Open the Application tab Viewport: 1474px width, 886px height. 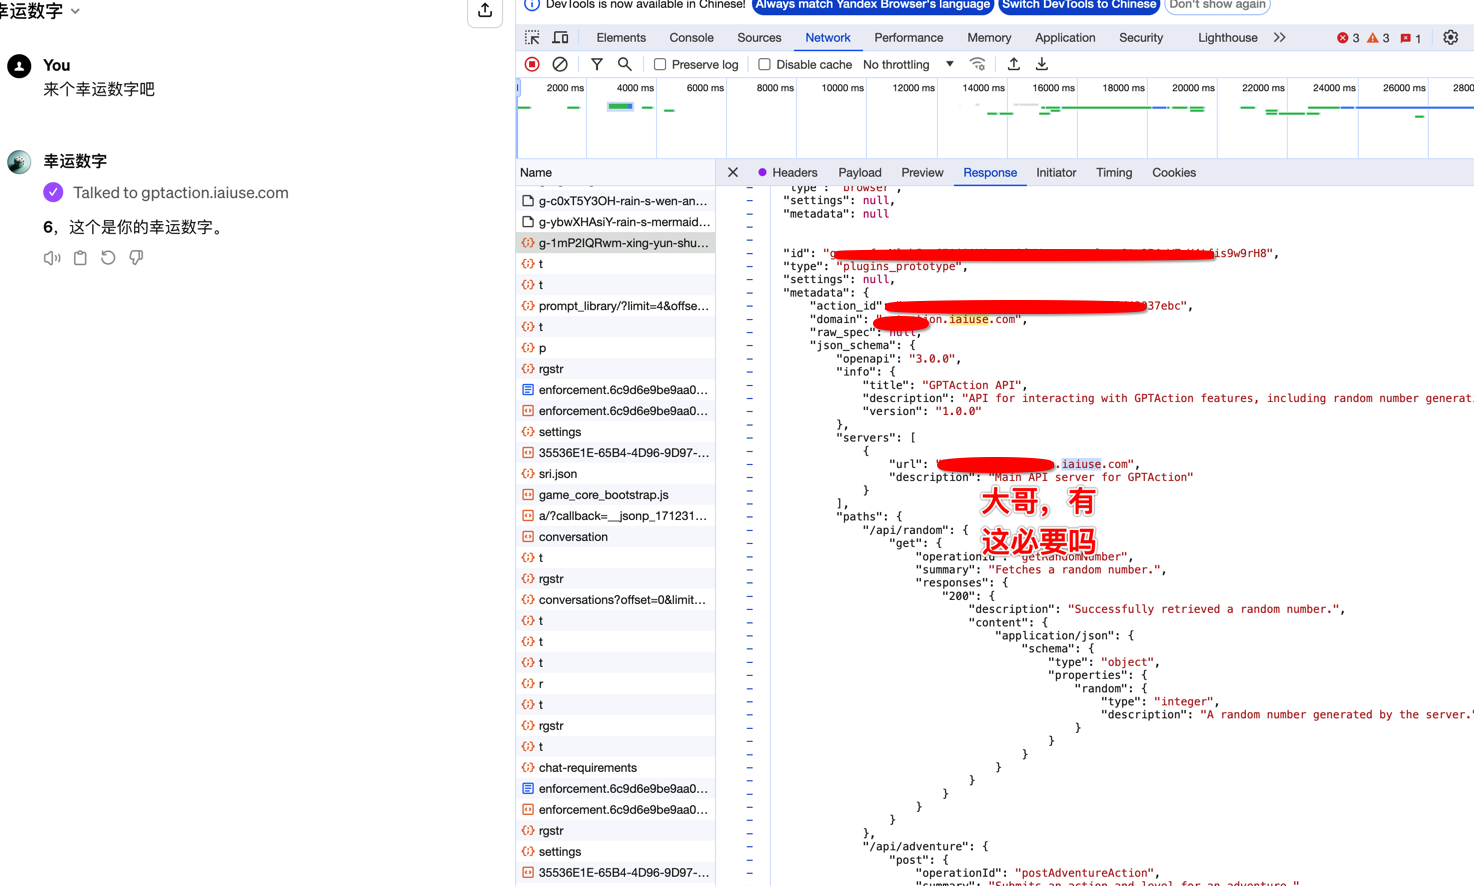(x=1065, y=38)
